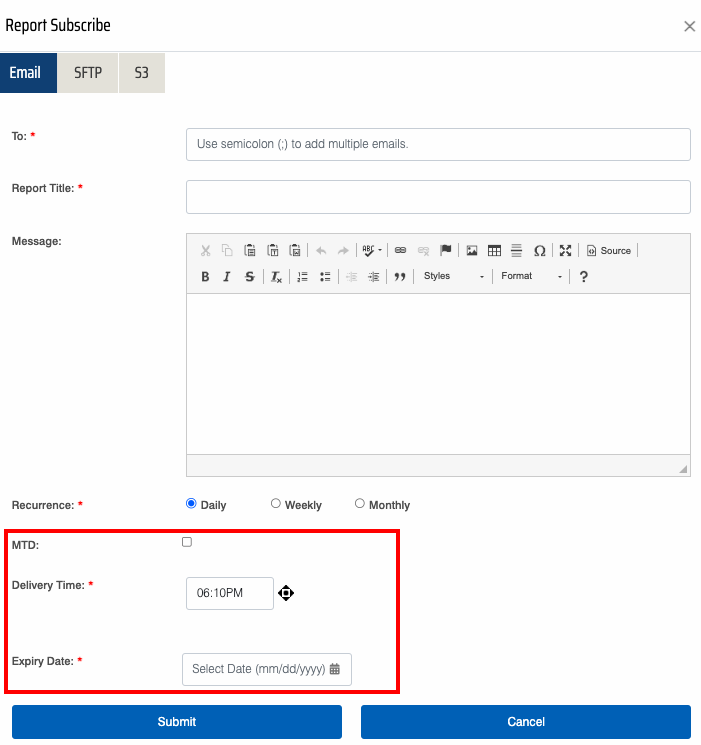Switch to the SFTP tab
This screenshot has width=701, height=745.
[88, 73]
